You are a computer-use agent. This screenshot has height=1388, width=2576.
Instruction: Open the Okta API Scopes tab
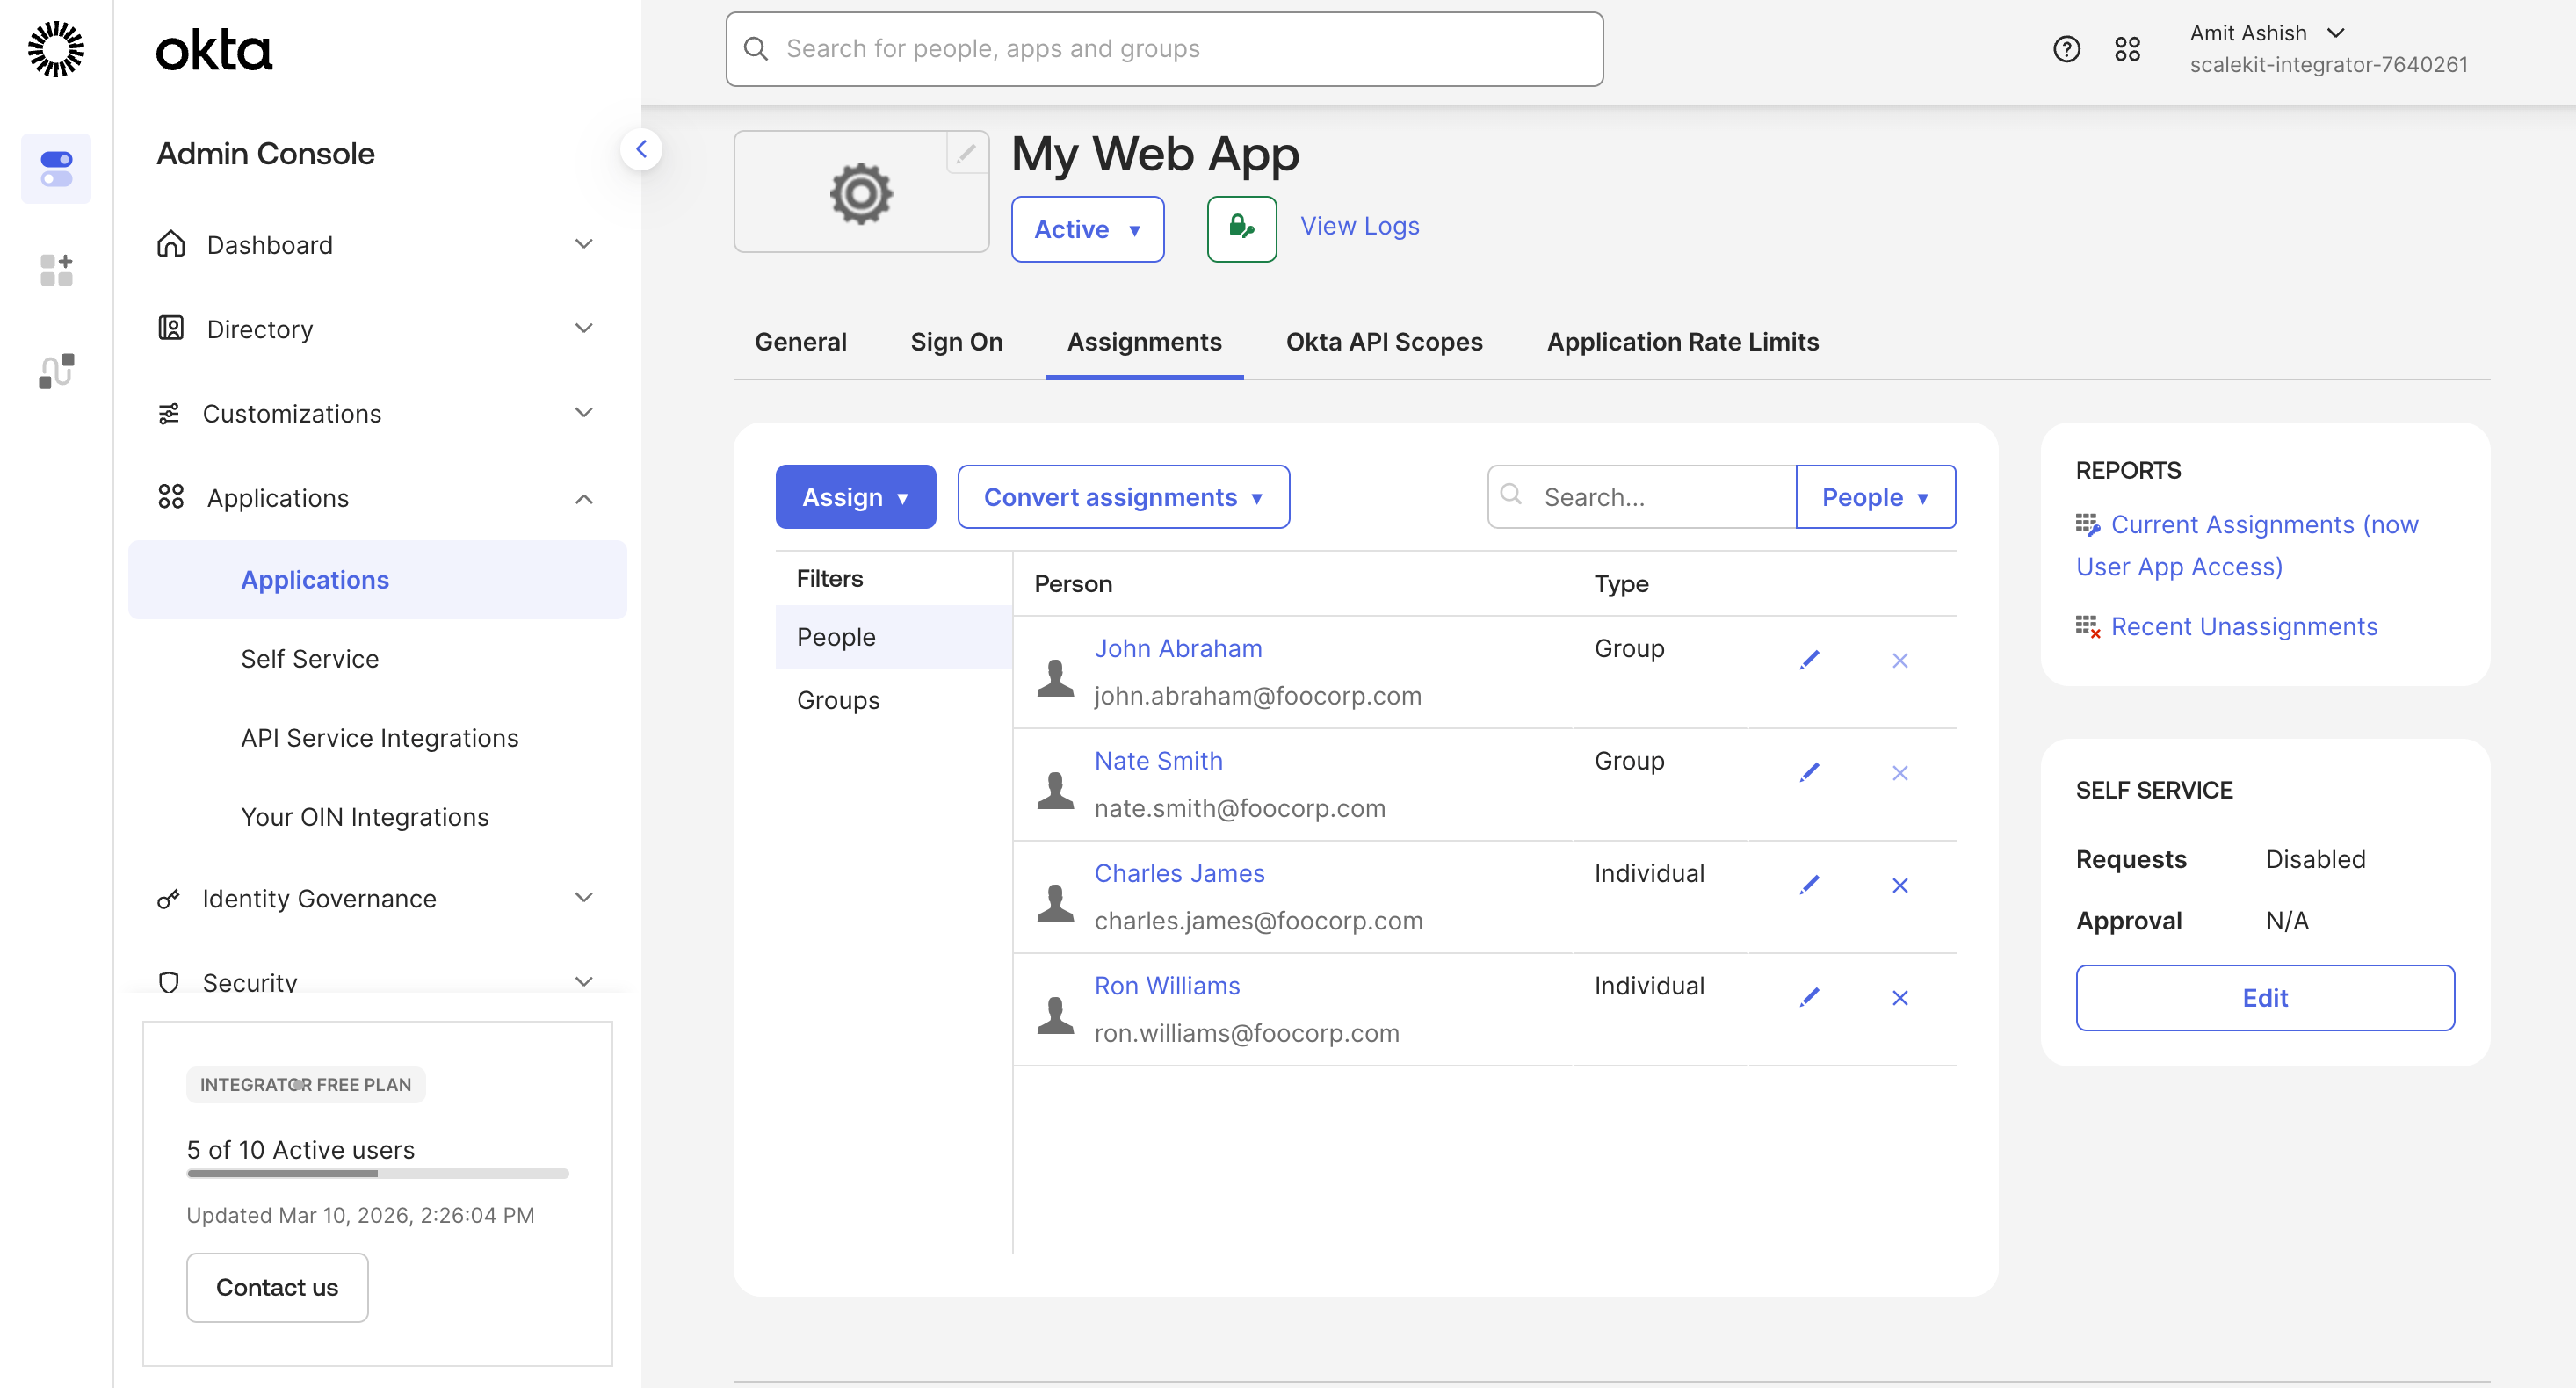pos(1383,341)
